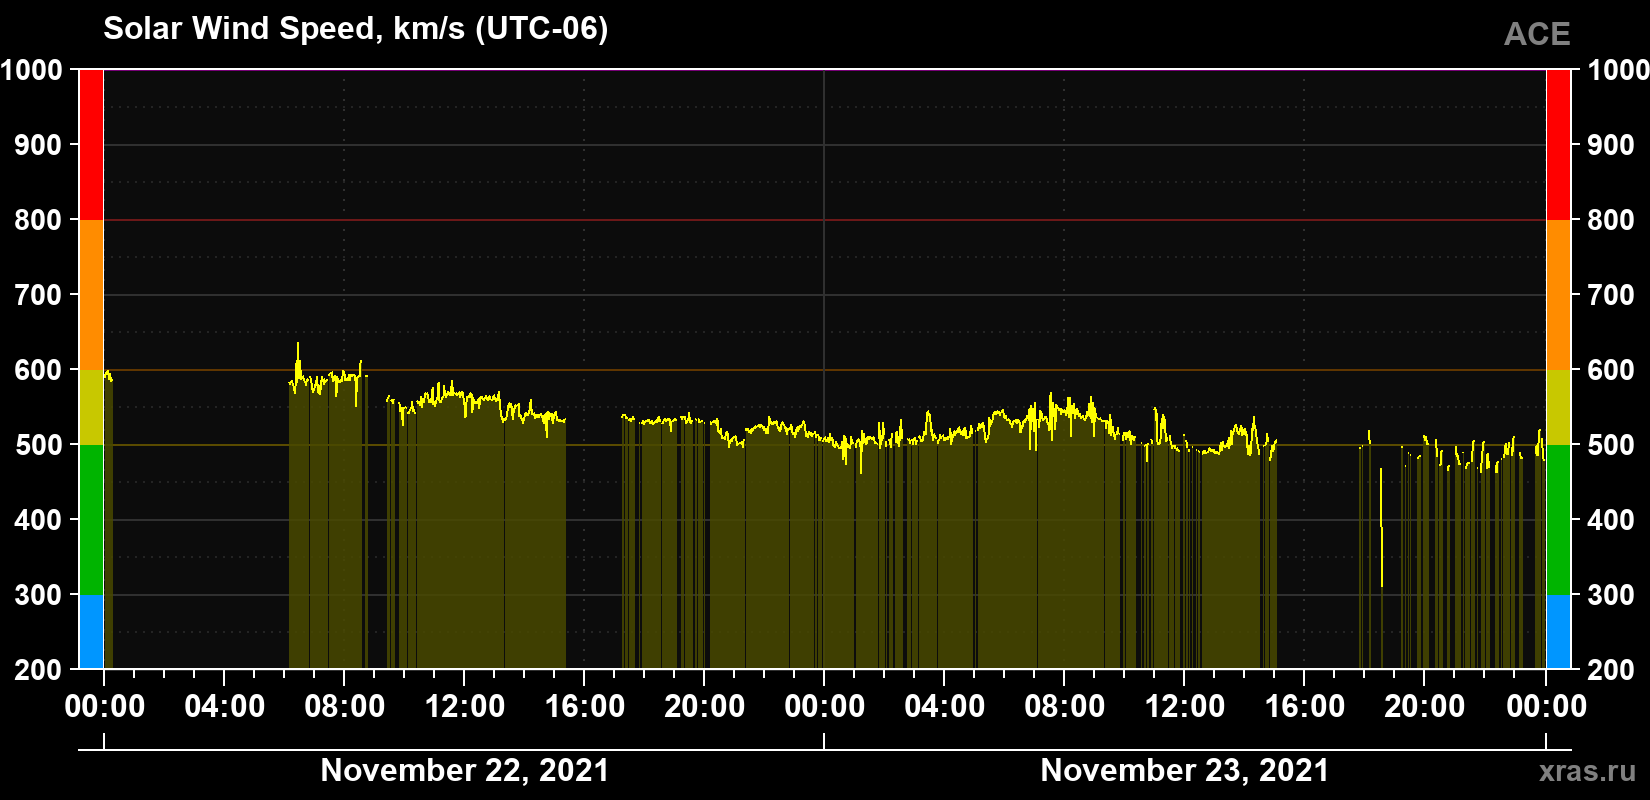Click the right axis 900 value
The image size is (1650, 800).
coord(1611,145)
